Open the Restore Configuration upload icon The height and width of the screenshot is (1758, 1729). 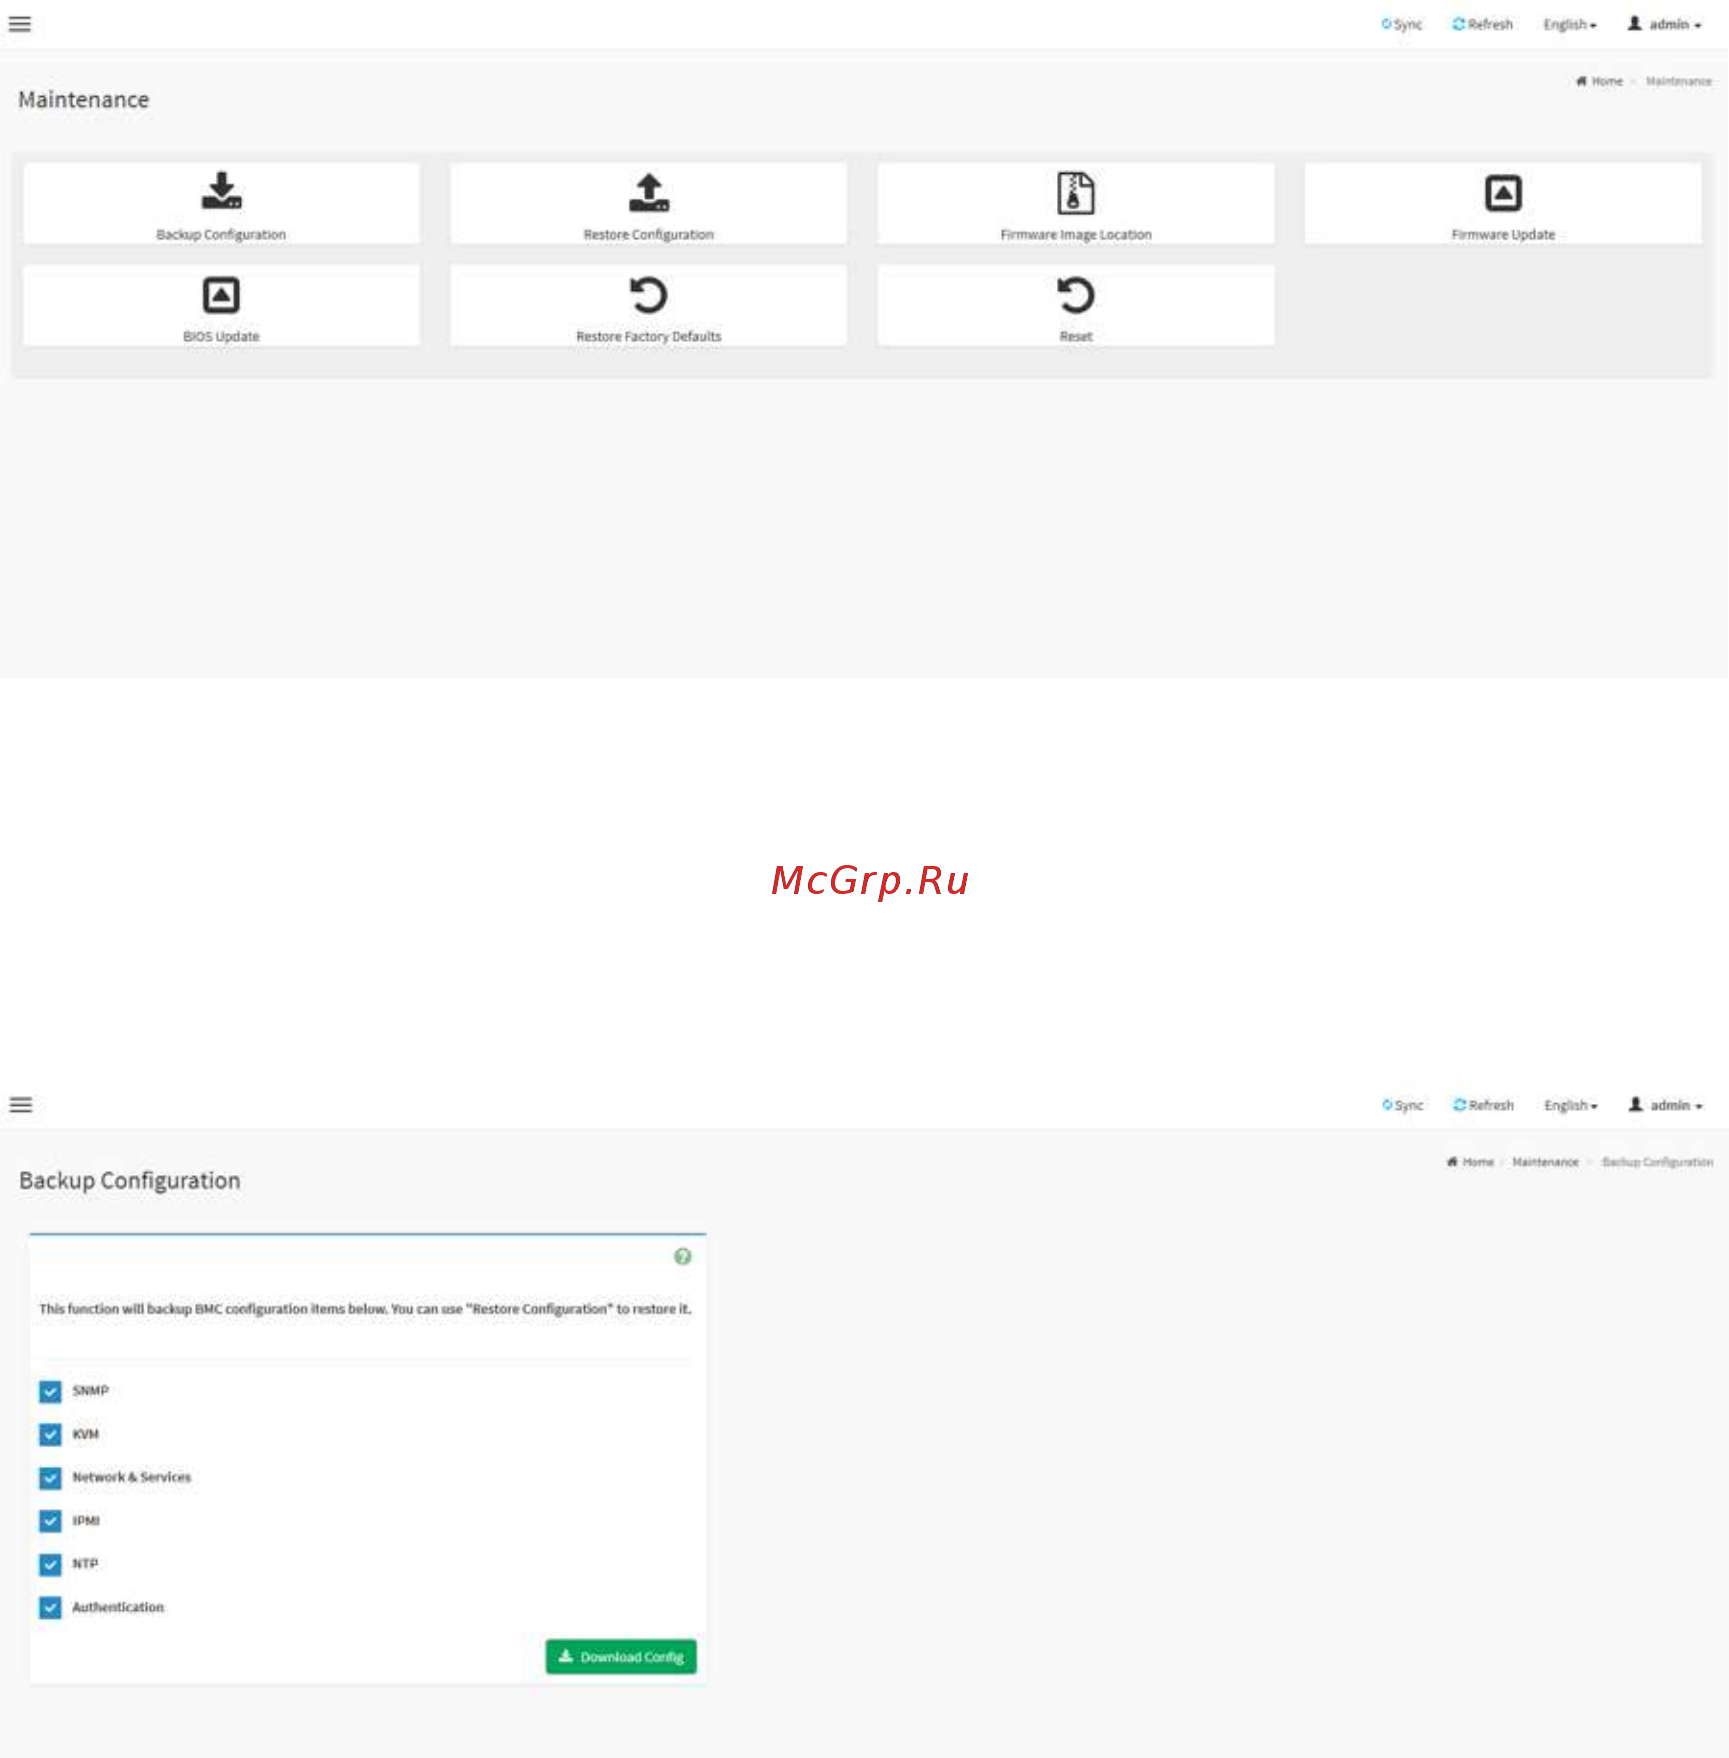[x=648, y=192]
